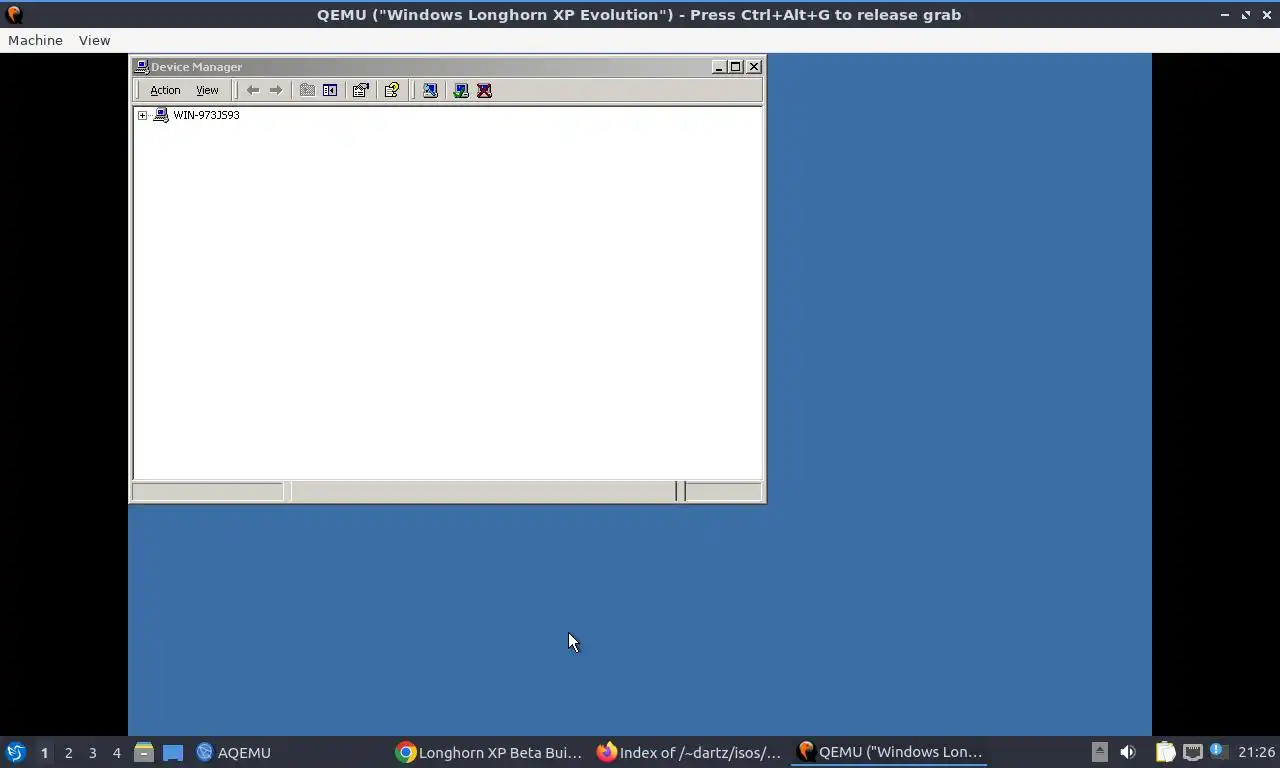The height and width of the screenshot is (768, 1280).
Task: Switch to workspace 4
Action: 116,752
